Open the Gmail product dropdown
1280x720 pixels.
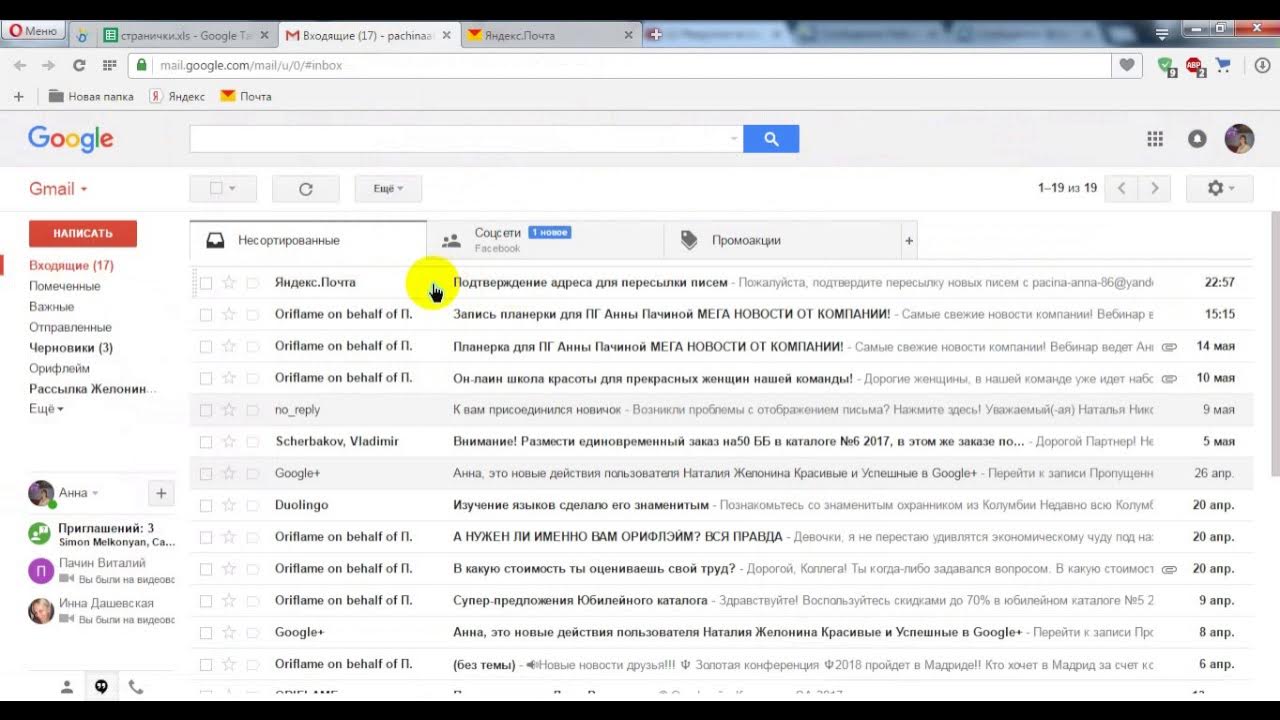(x=58, y=188)
